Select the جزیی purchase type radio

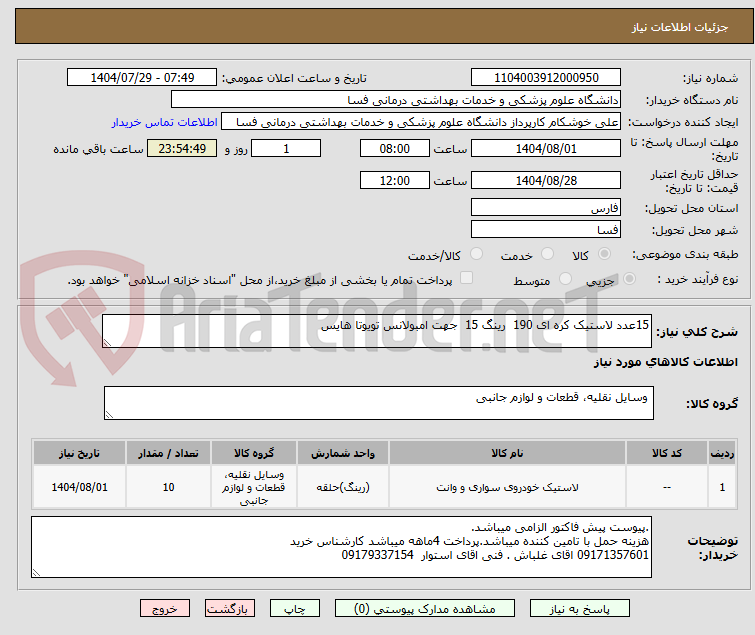pyautogui.click(x=629, y=279)
